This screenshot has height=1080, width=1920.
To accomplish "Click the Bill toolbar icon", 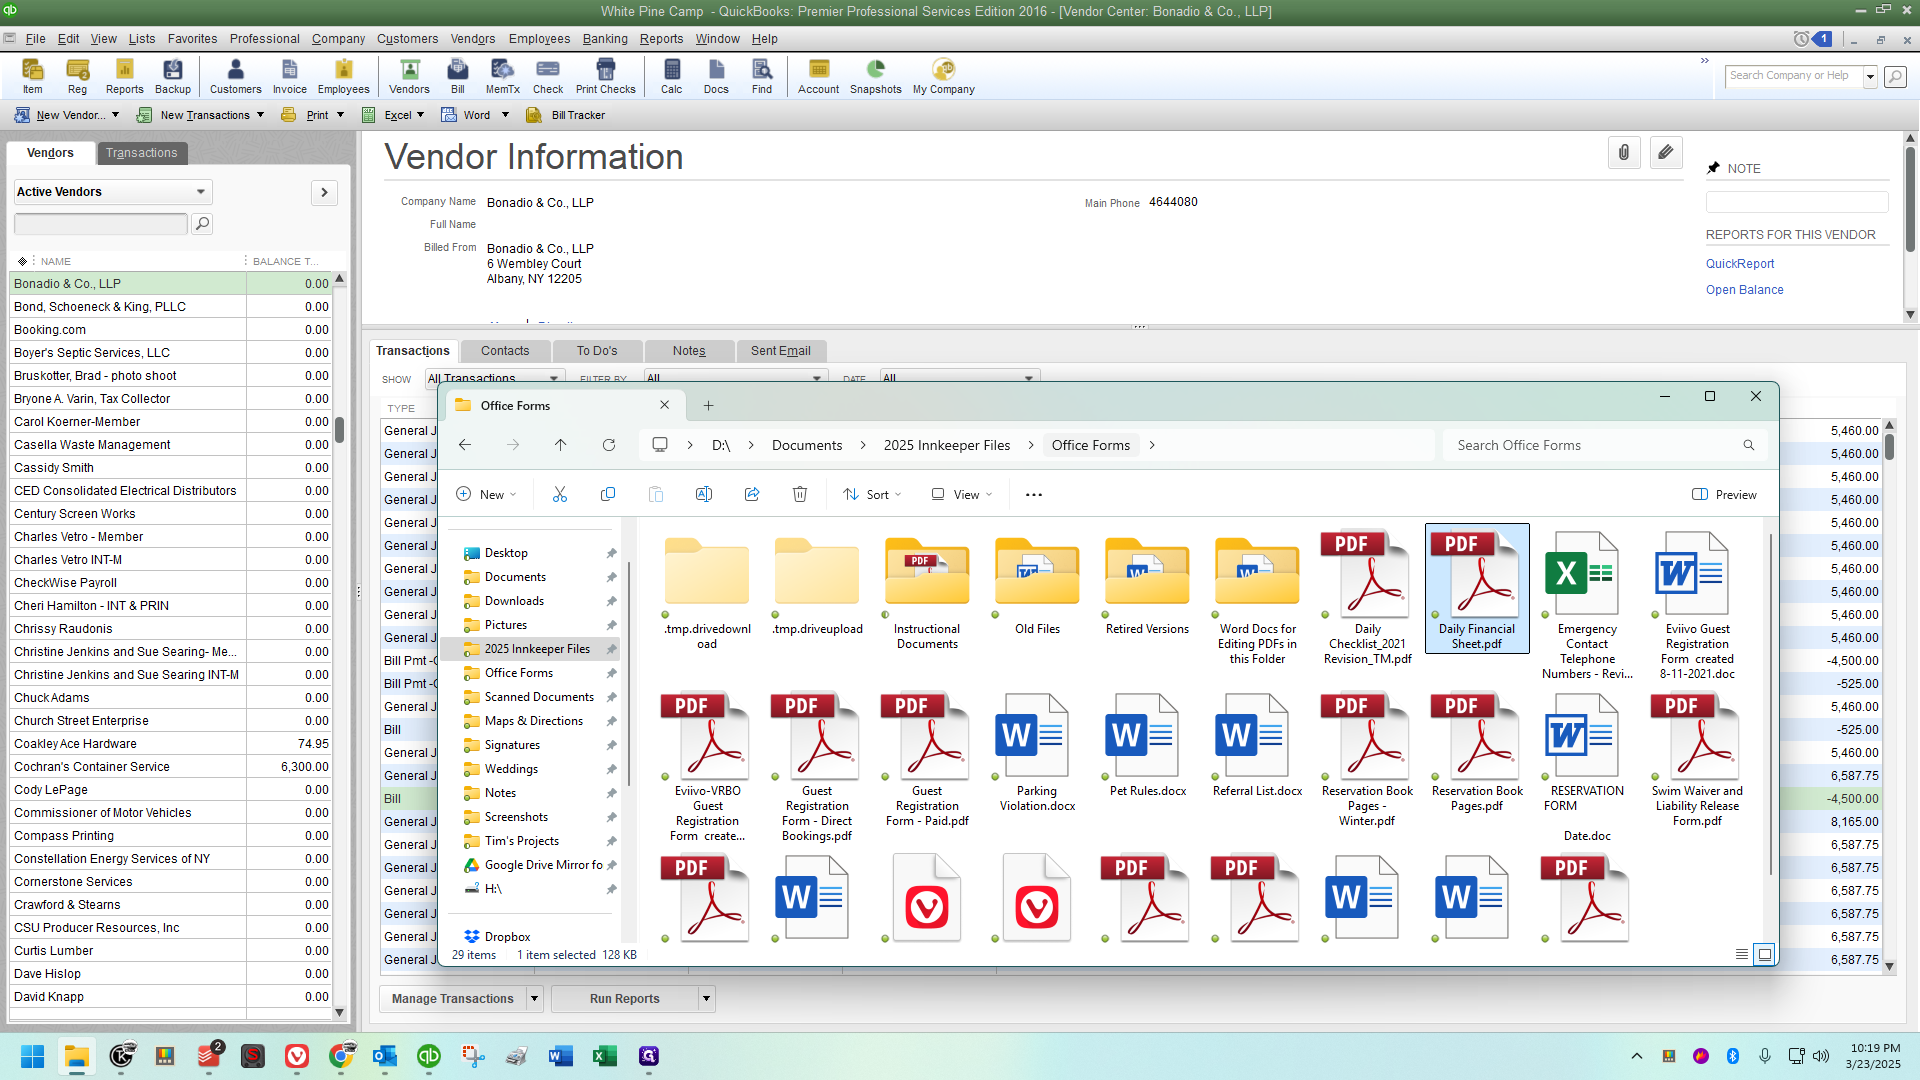I will pyautogui.click(x=458, y=76).
